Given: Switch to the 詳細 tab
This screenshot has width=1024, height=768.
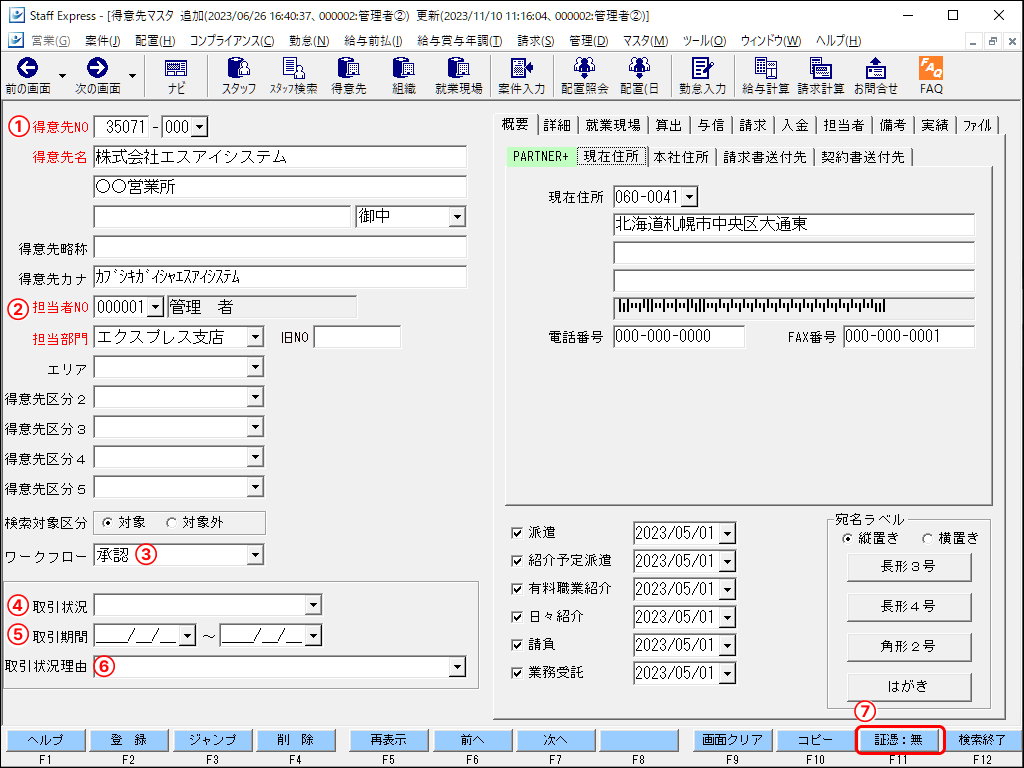Looking at the screenshot, I should [x=557, y=125].
